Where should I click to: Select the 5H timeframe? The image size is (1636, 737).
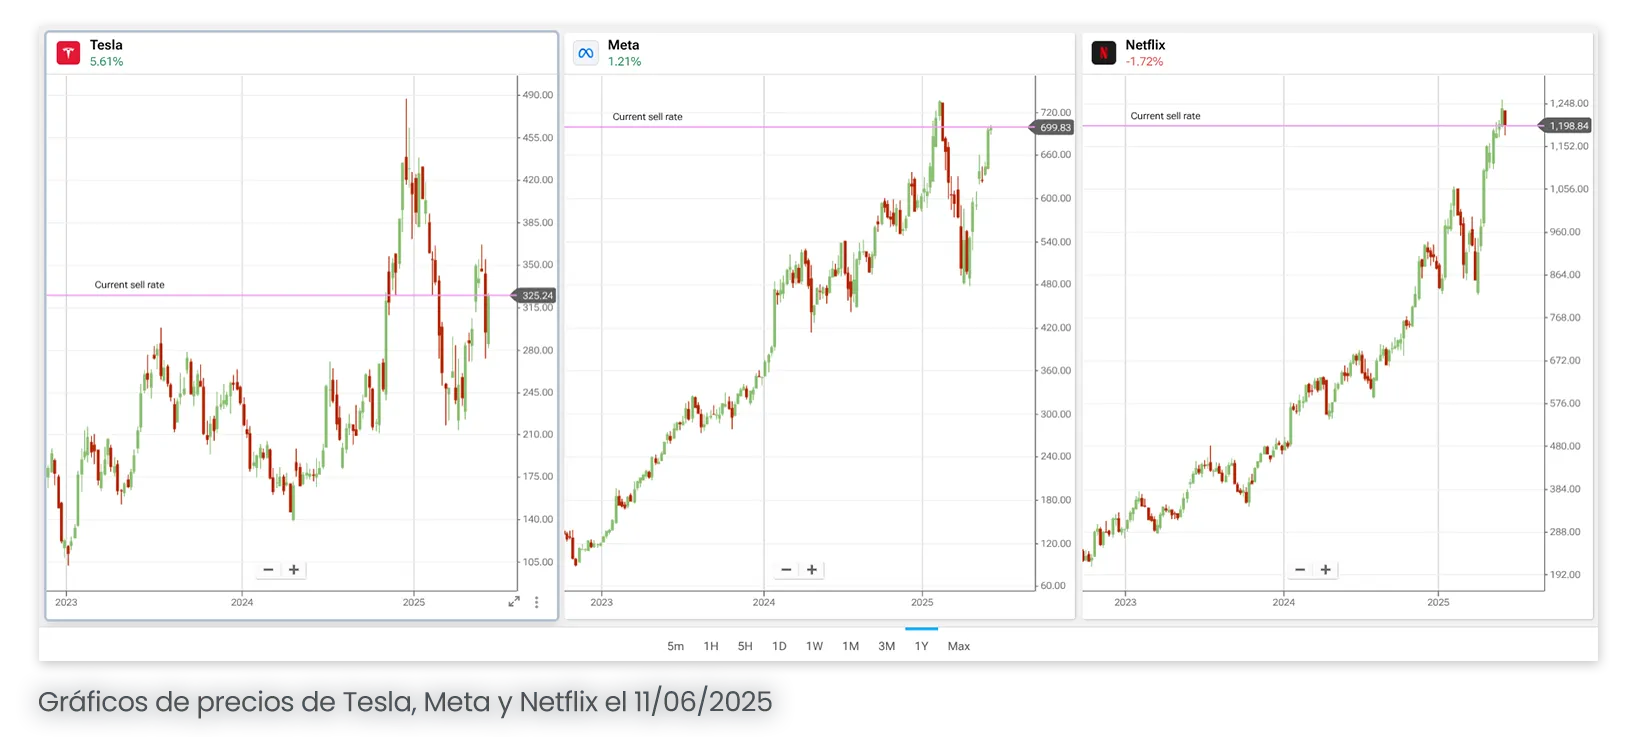[745, 646]
